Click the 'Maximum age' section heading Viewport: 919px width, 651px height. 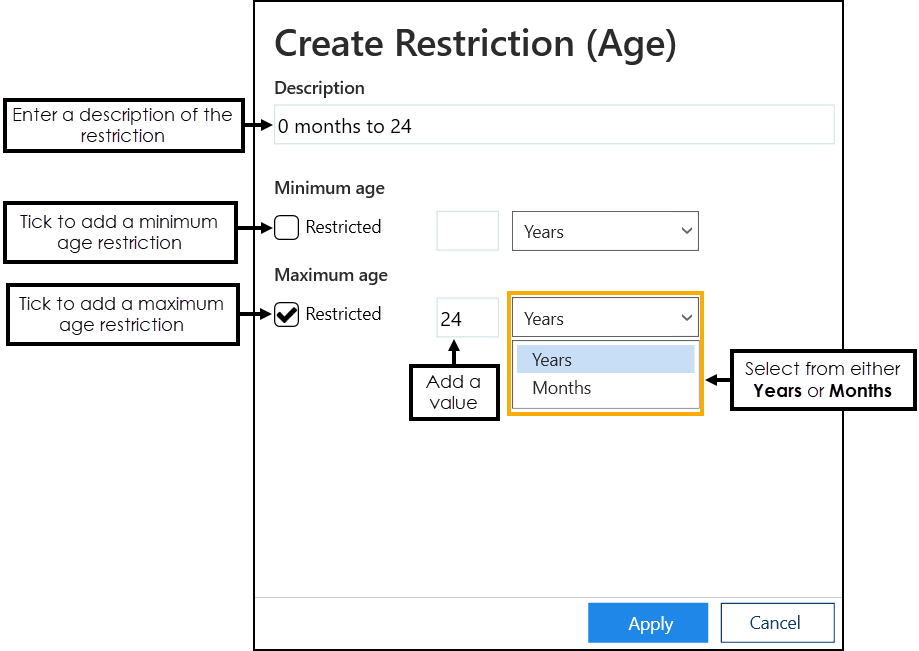pyautogui.click(x=331, y=275)
